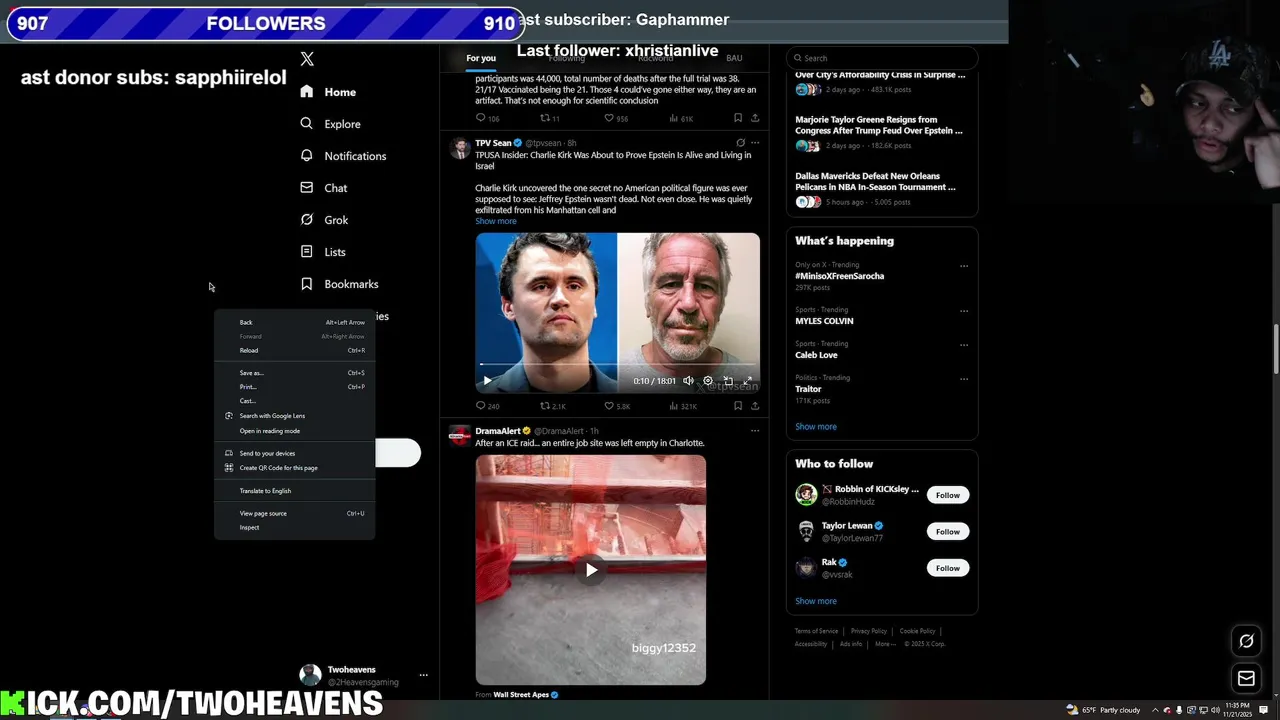The height and width of the screenshot is (720, 1280).
Task: Click the Search X input field
Action: point(881,58)
